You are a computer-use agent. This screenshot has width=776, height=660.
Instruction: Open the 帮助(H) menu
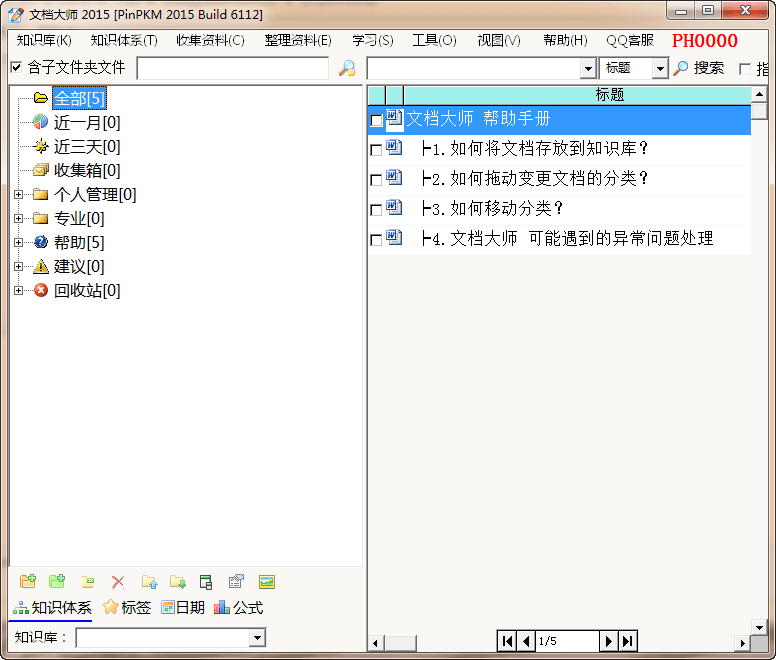(x=565, y=40)
